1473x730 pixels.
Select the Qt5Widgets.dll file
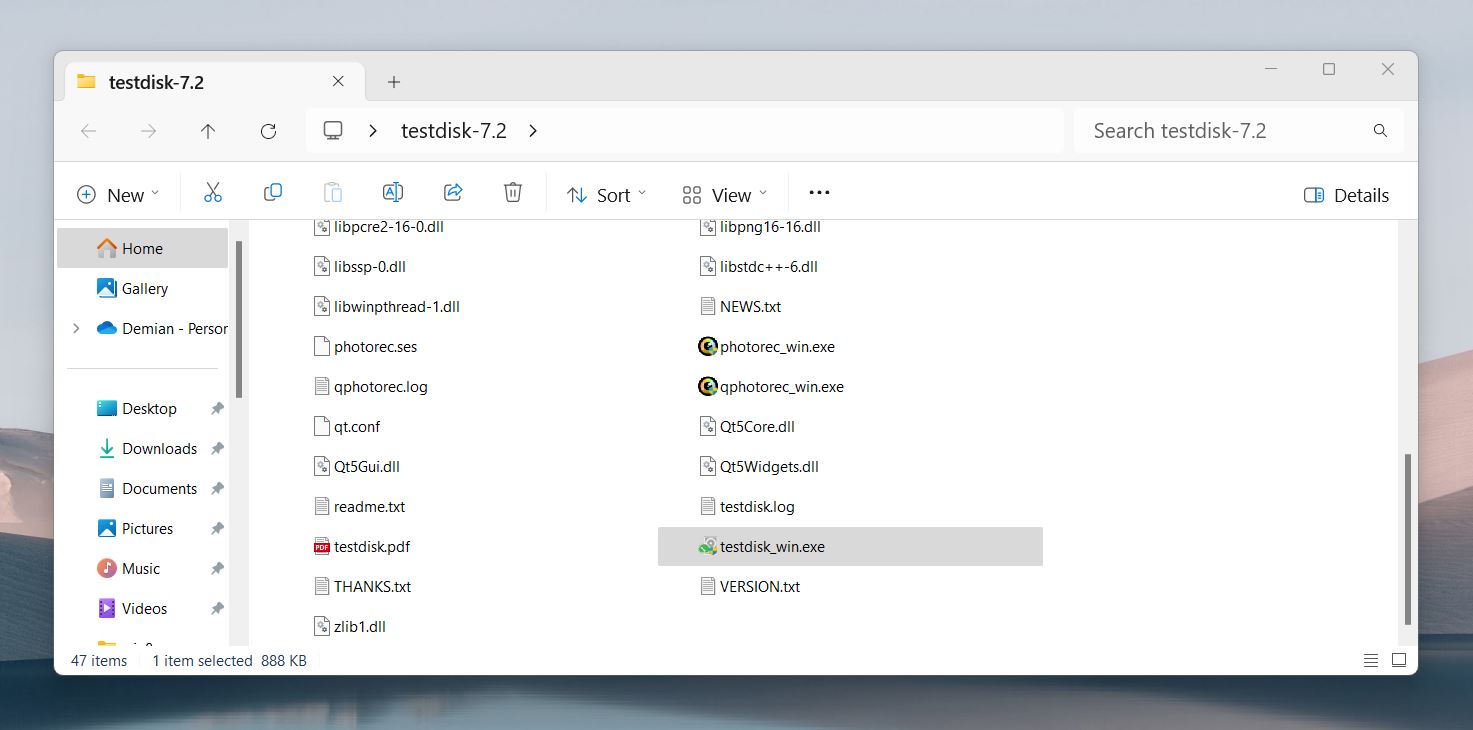tap(759, 467)
